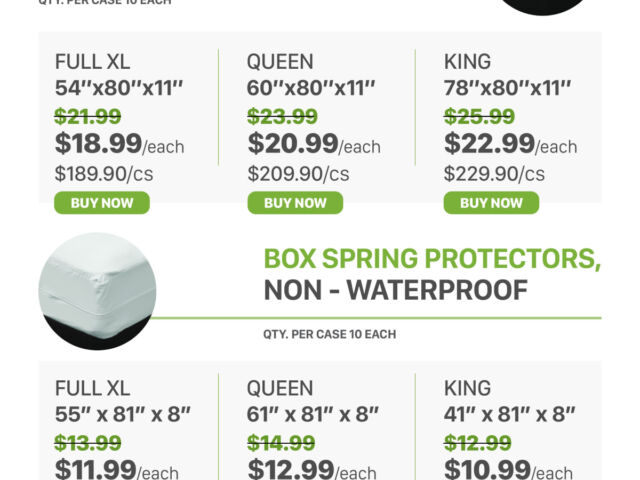Choose the Full XL 55" x 81" x 8" size

pos(123,413)
